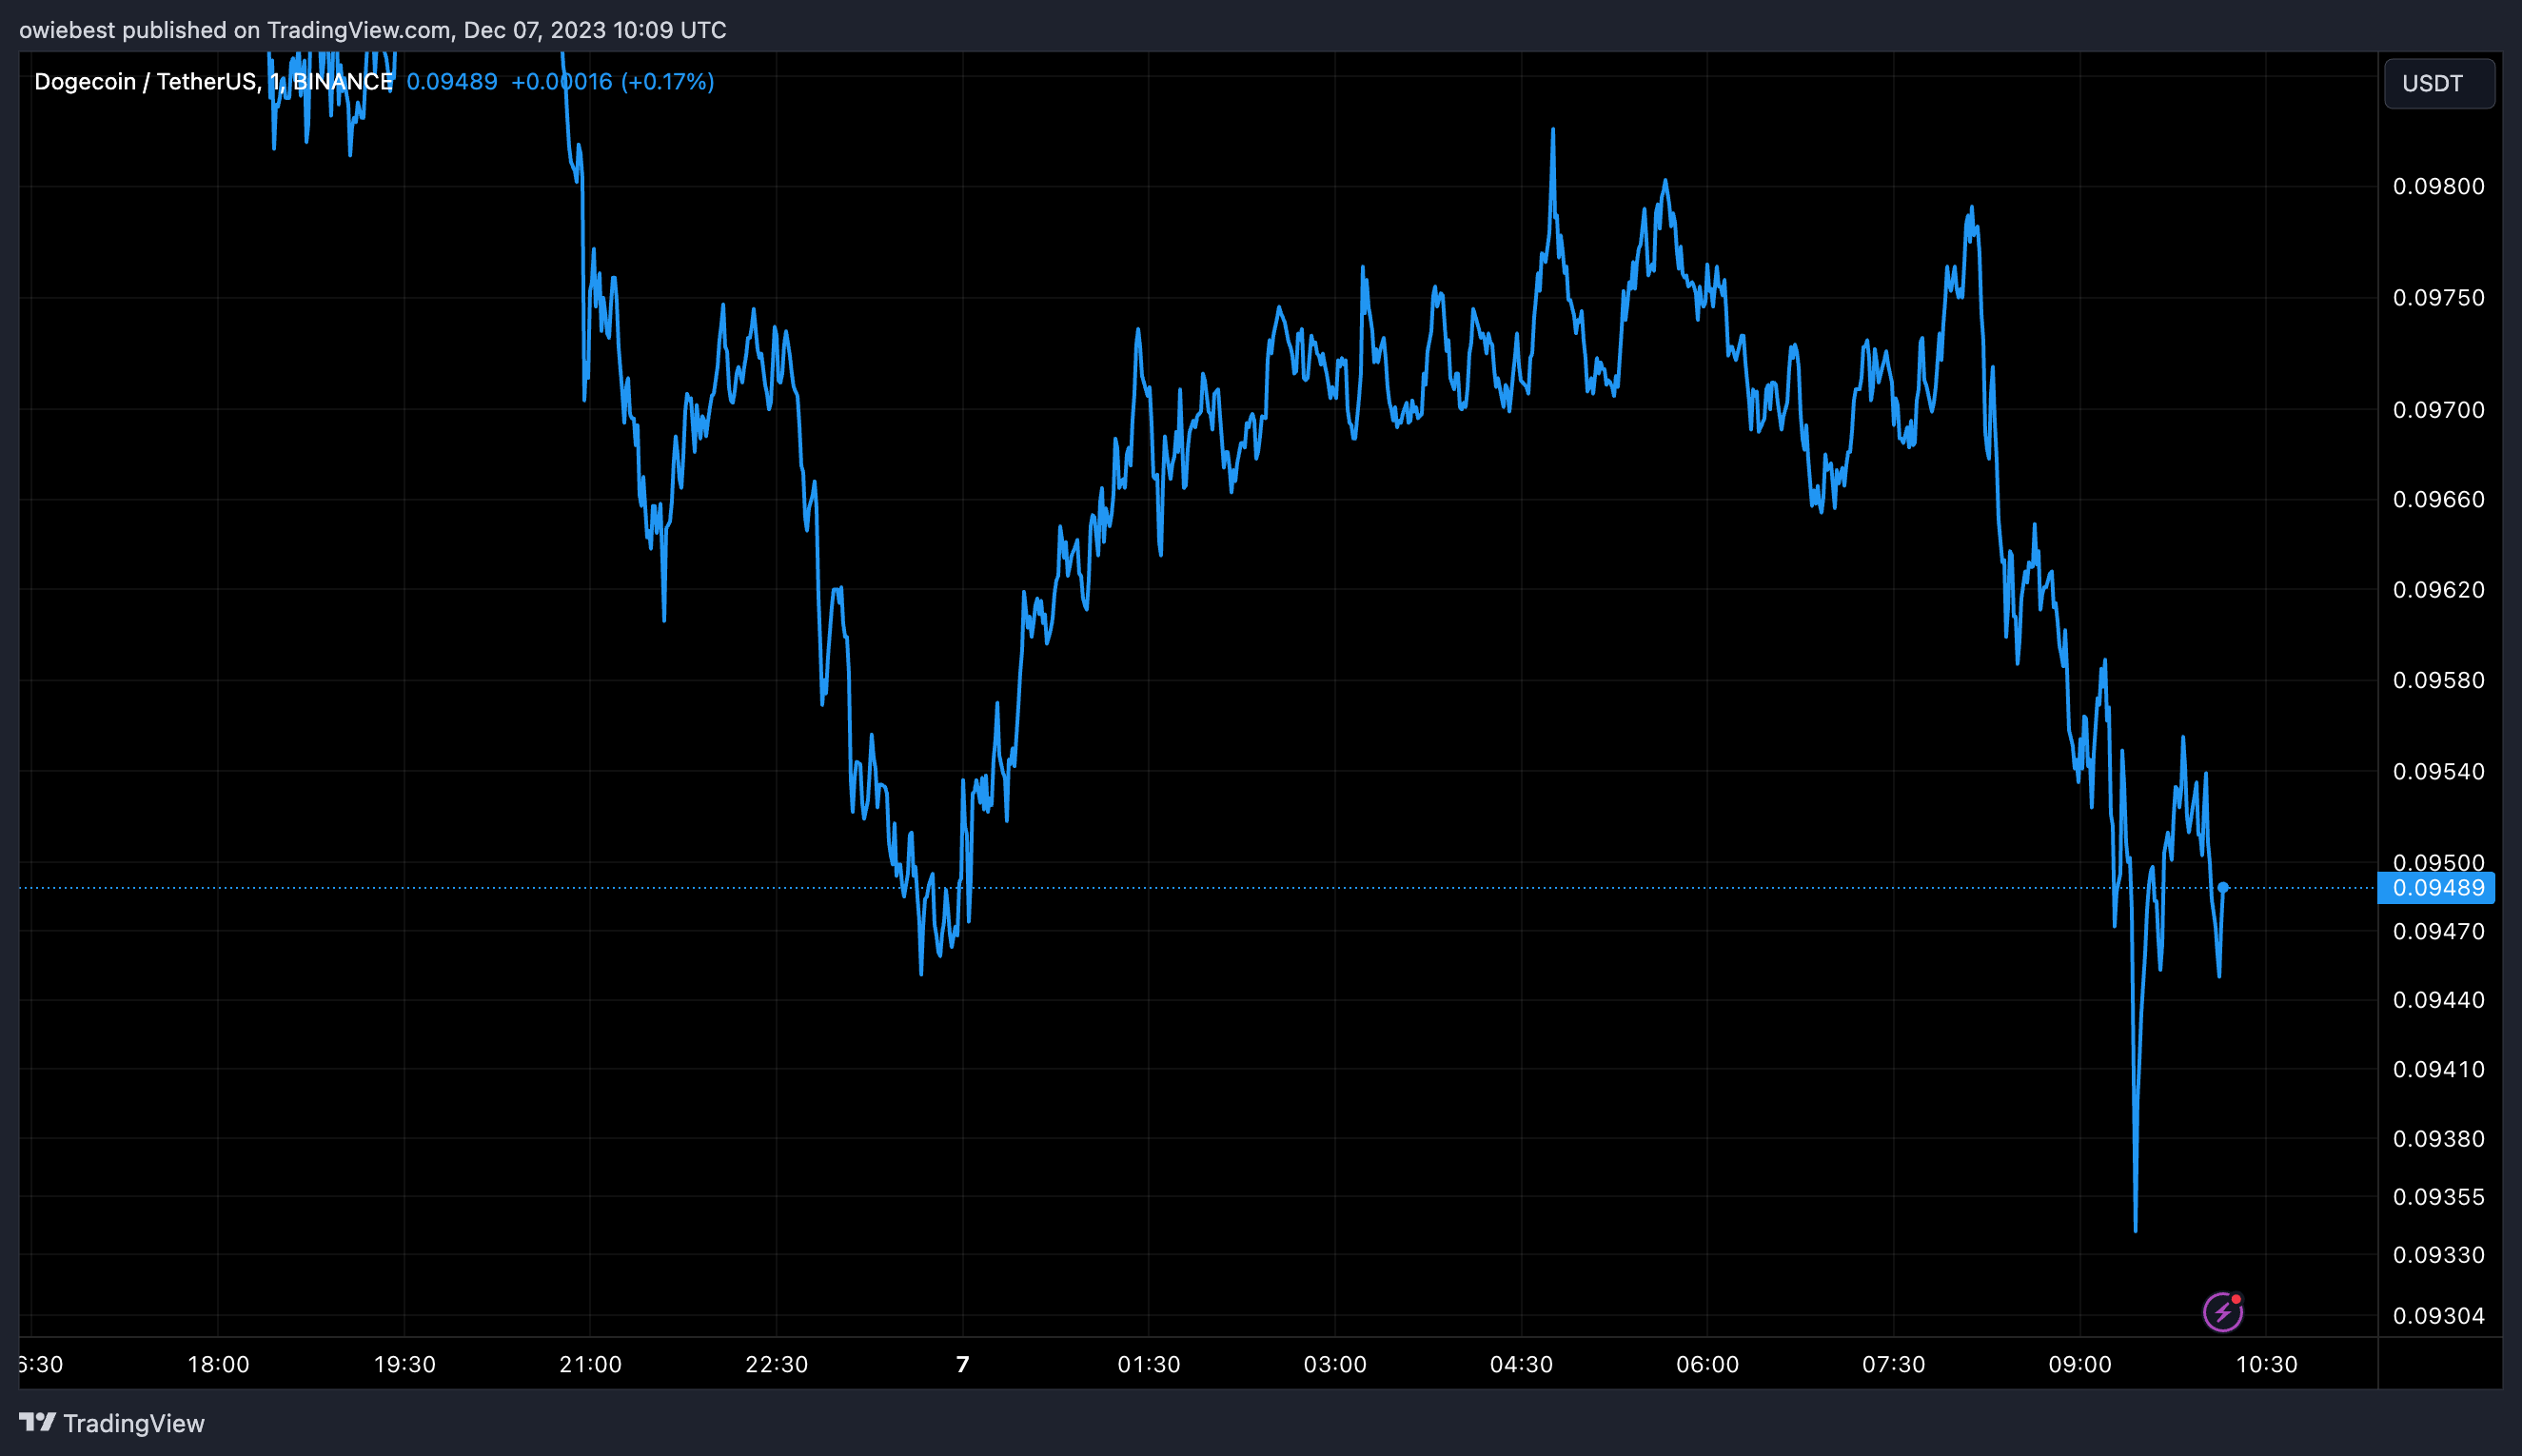Click the 04:30 time axis label
This screenshot has width=2522, height=1456.
click(x=1520, y=1364)
